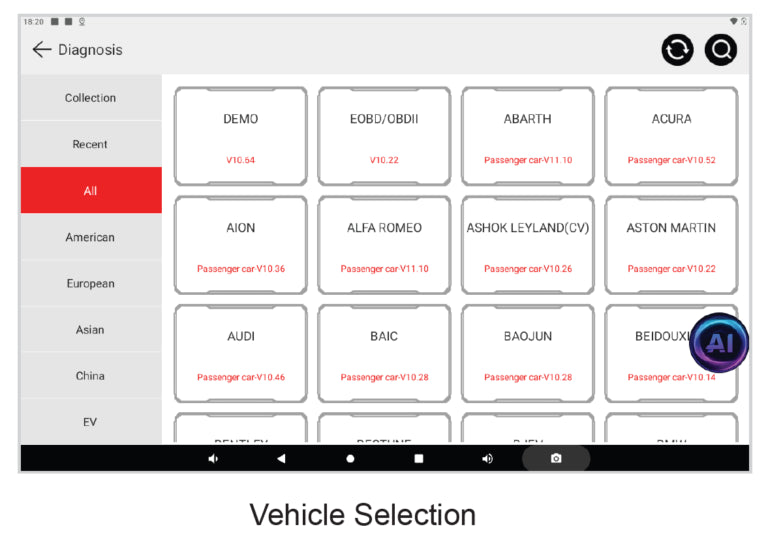Tap the recent apps square icon
The image size is (768, 544).
(418, 459)
